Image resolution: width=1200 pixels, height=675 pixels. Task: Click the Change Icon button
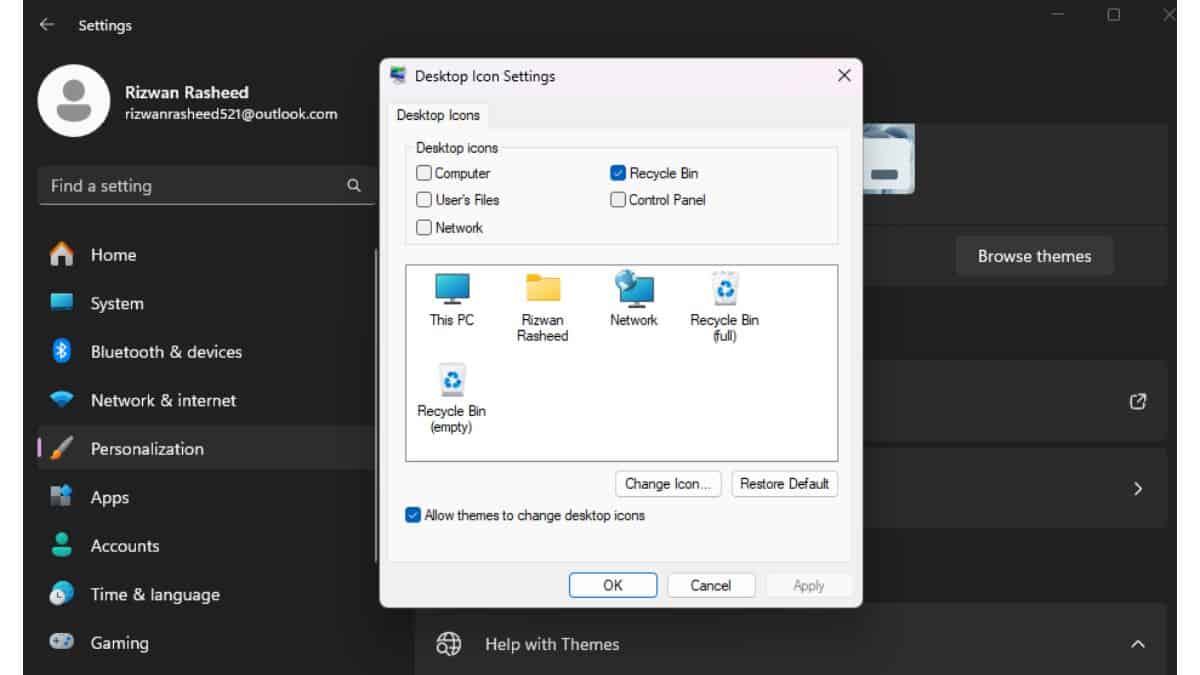[668, 483]
